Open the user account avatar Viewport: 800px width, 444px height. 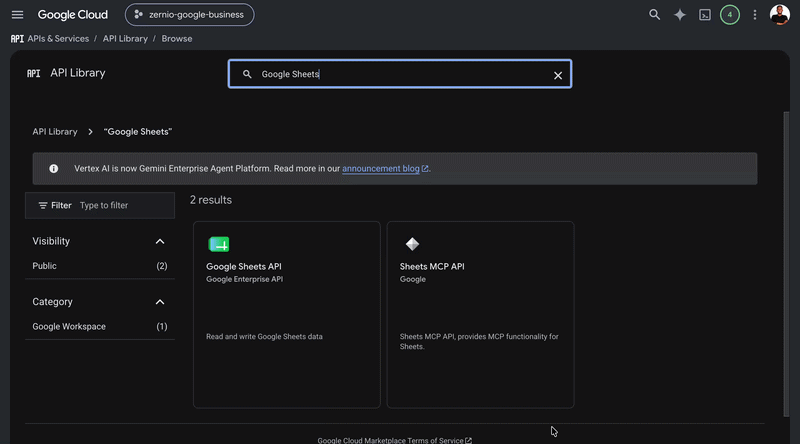click(779, 15)
